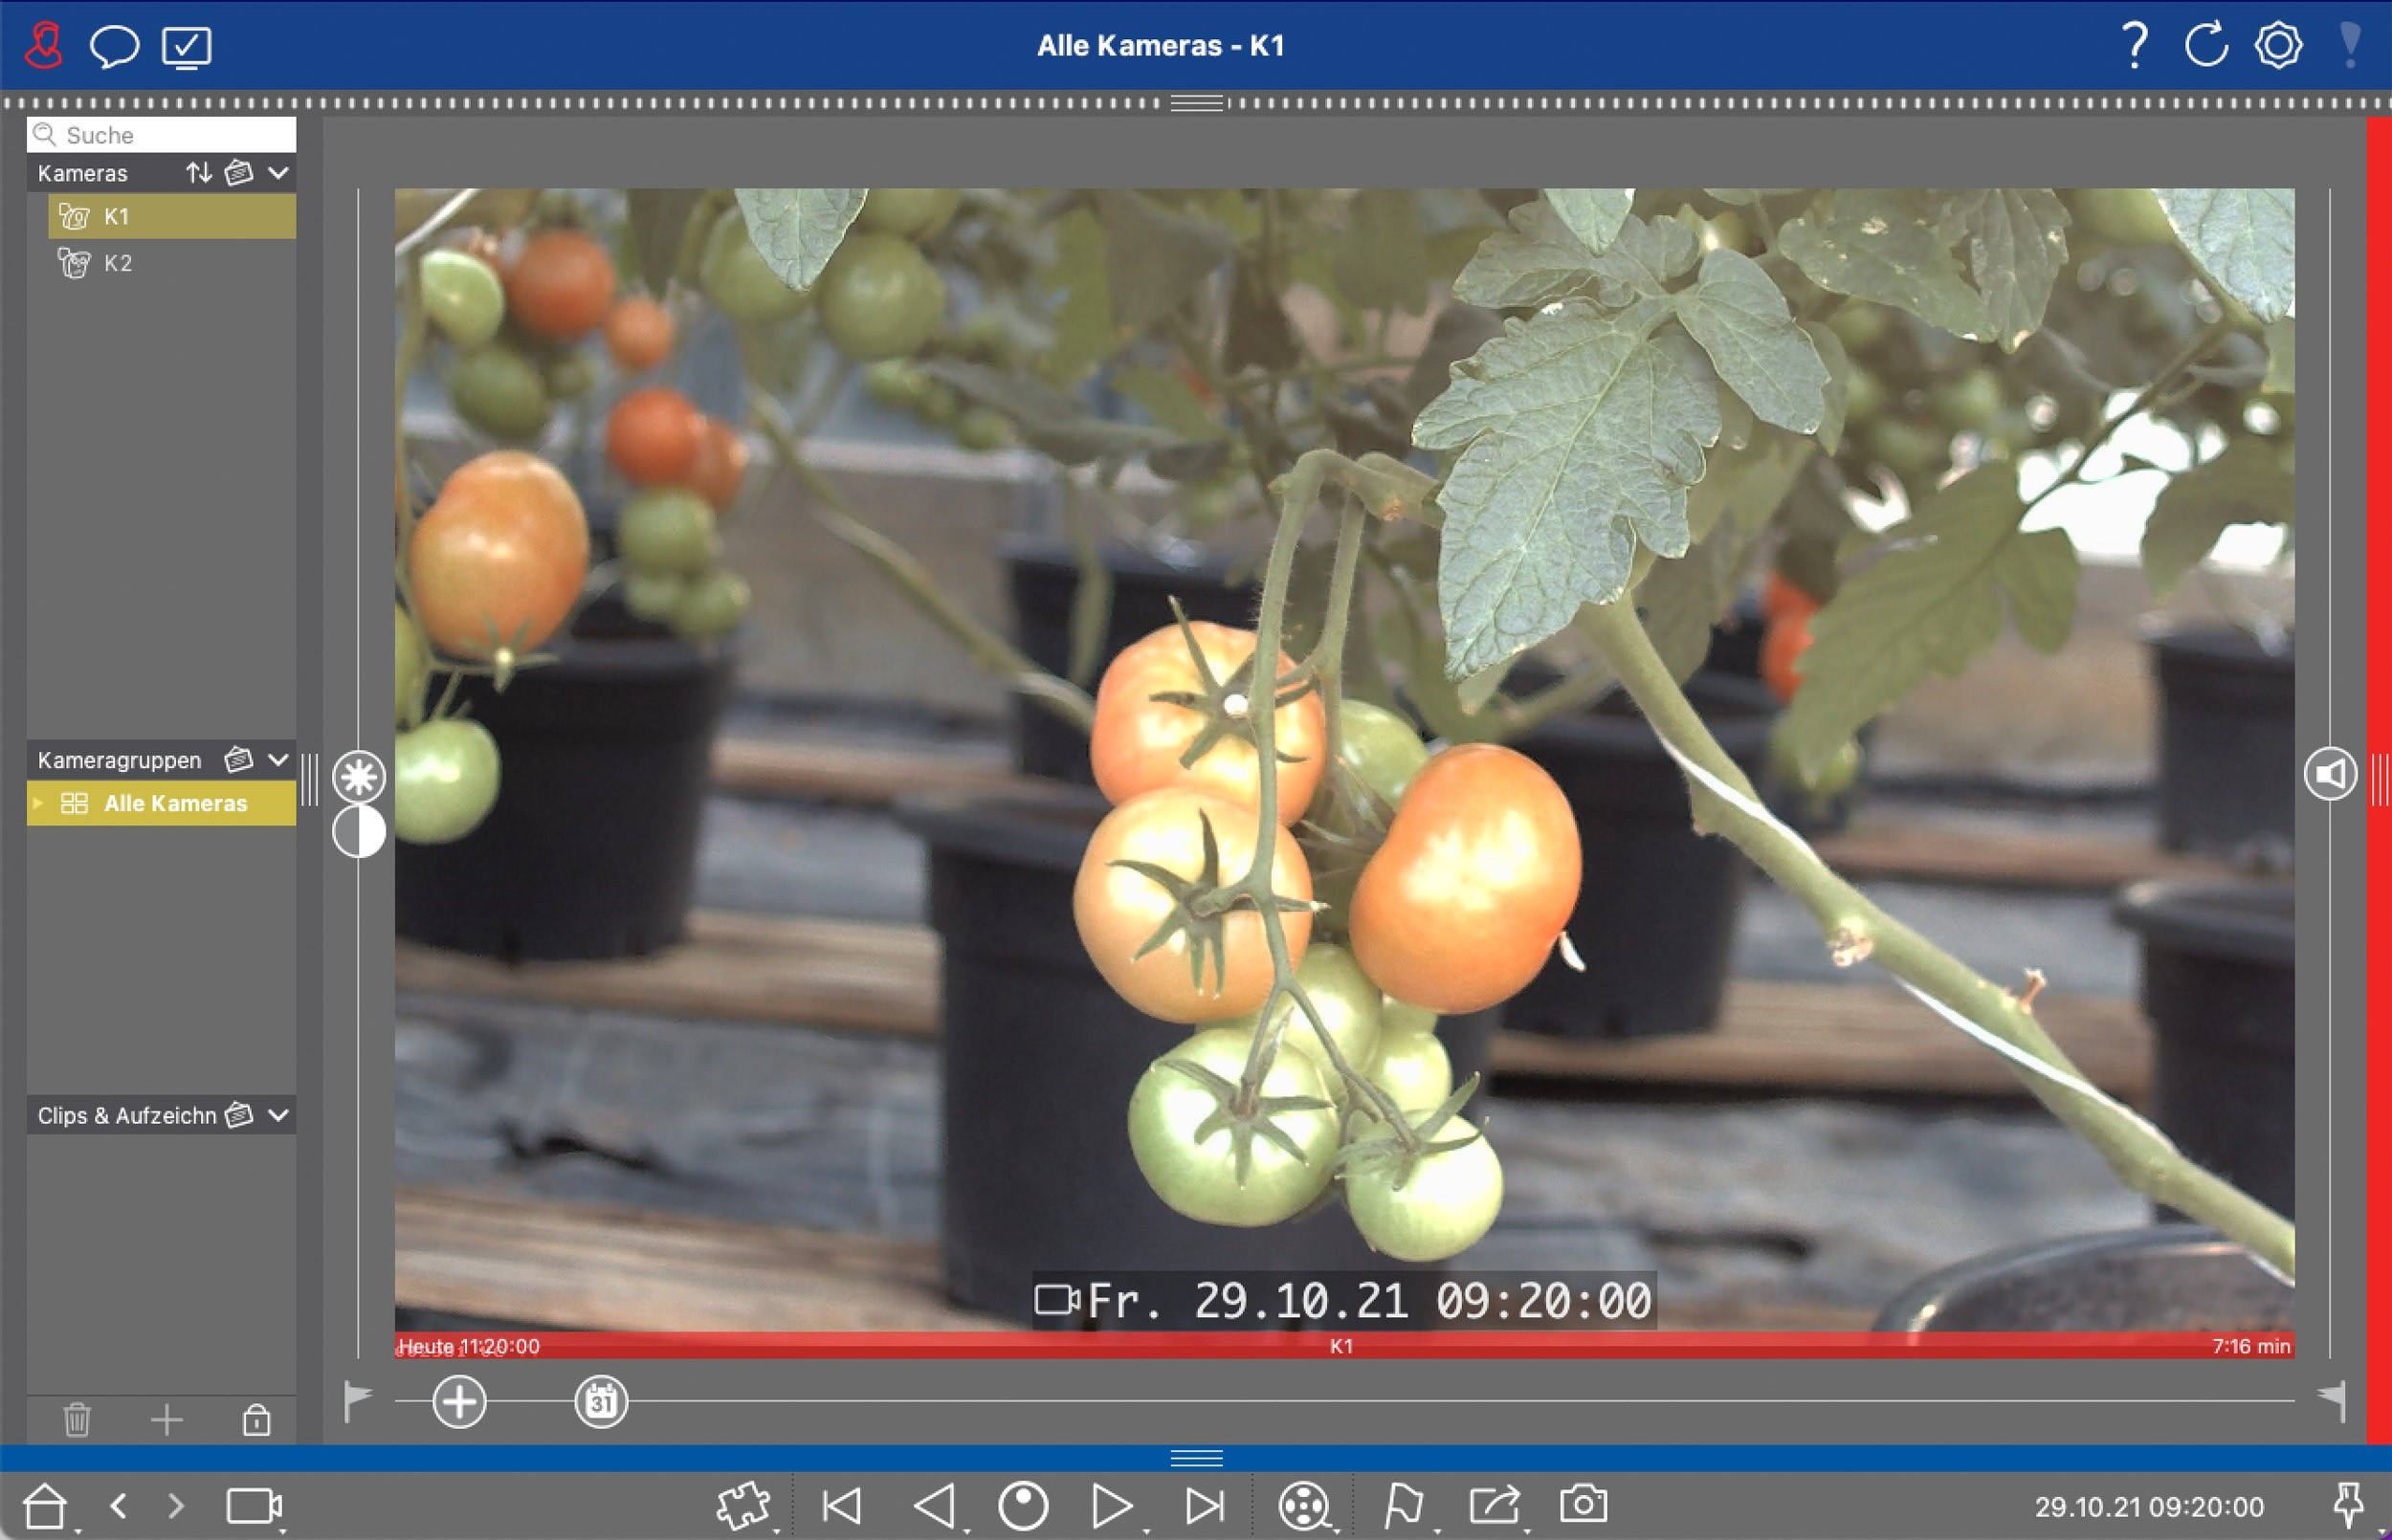Toggle the alarm list checkbox icon
The image size is (2392, 1540).
pyautogui.click(x=187, y=45)
